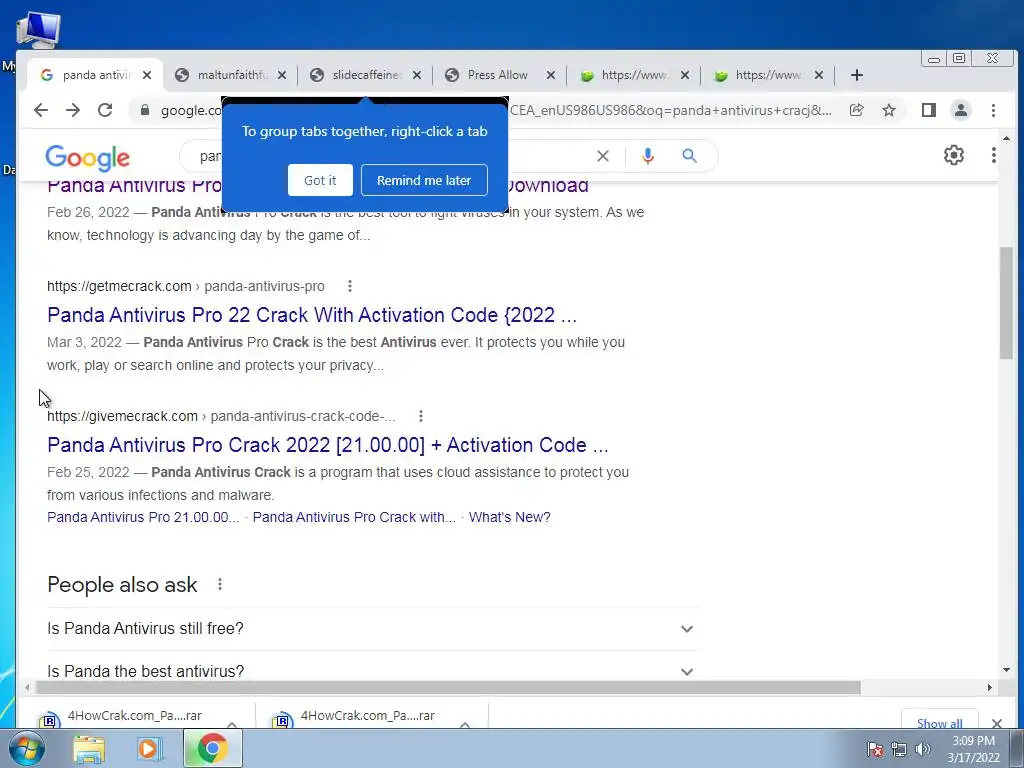Open People also ask options dots

tap(220, 584)
